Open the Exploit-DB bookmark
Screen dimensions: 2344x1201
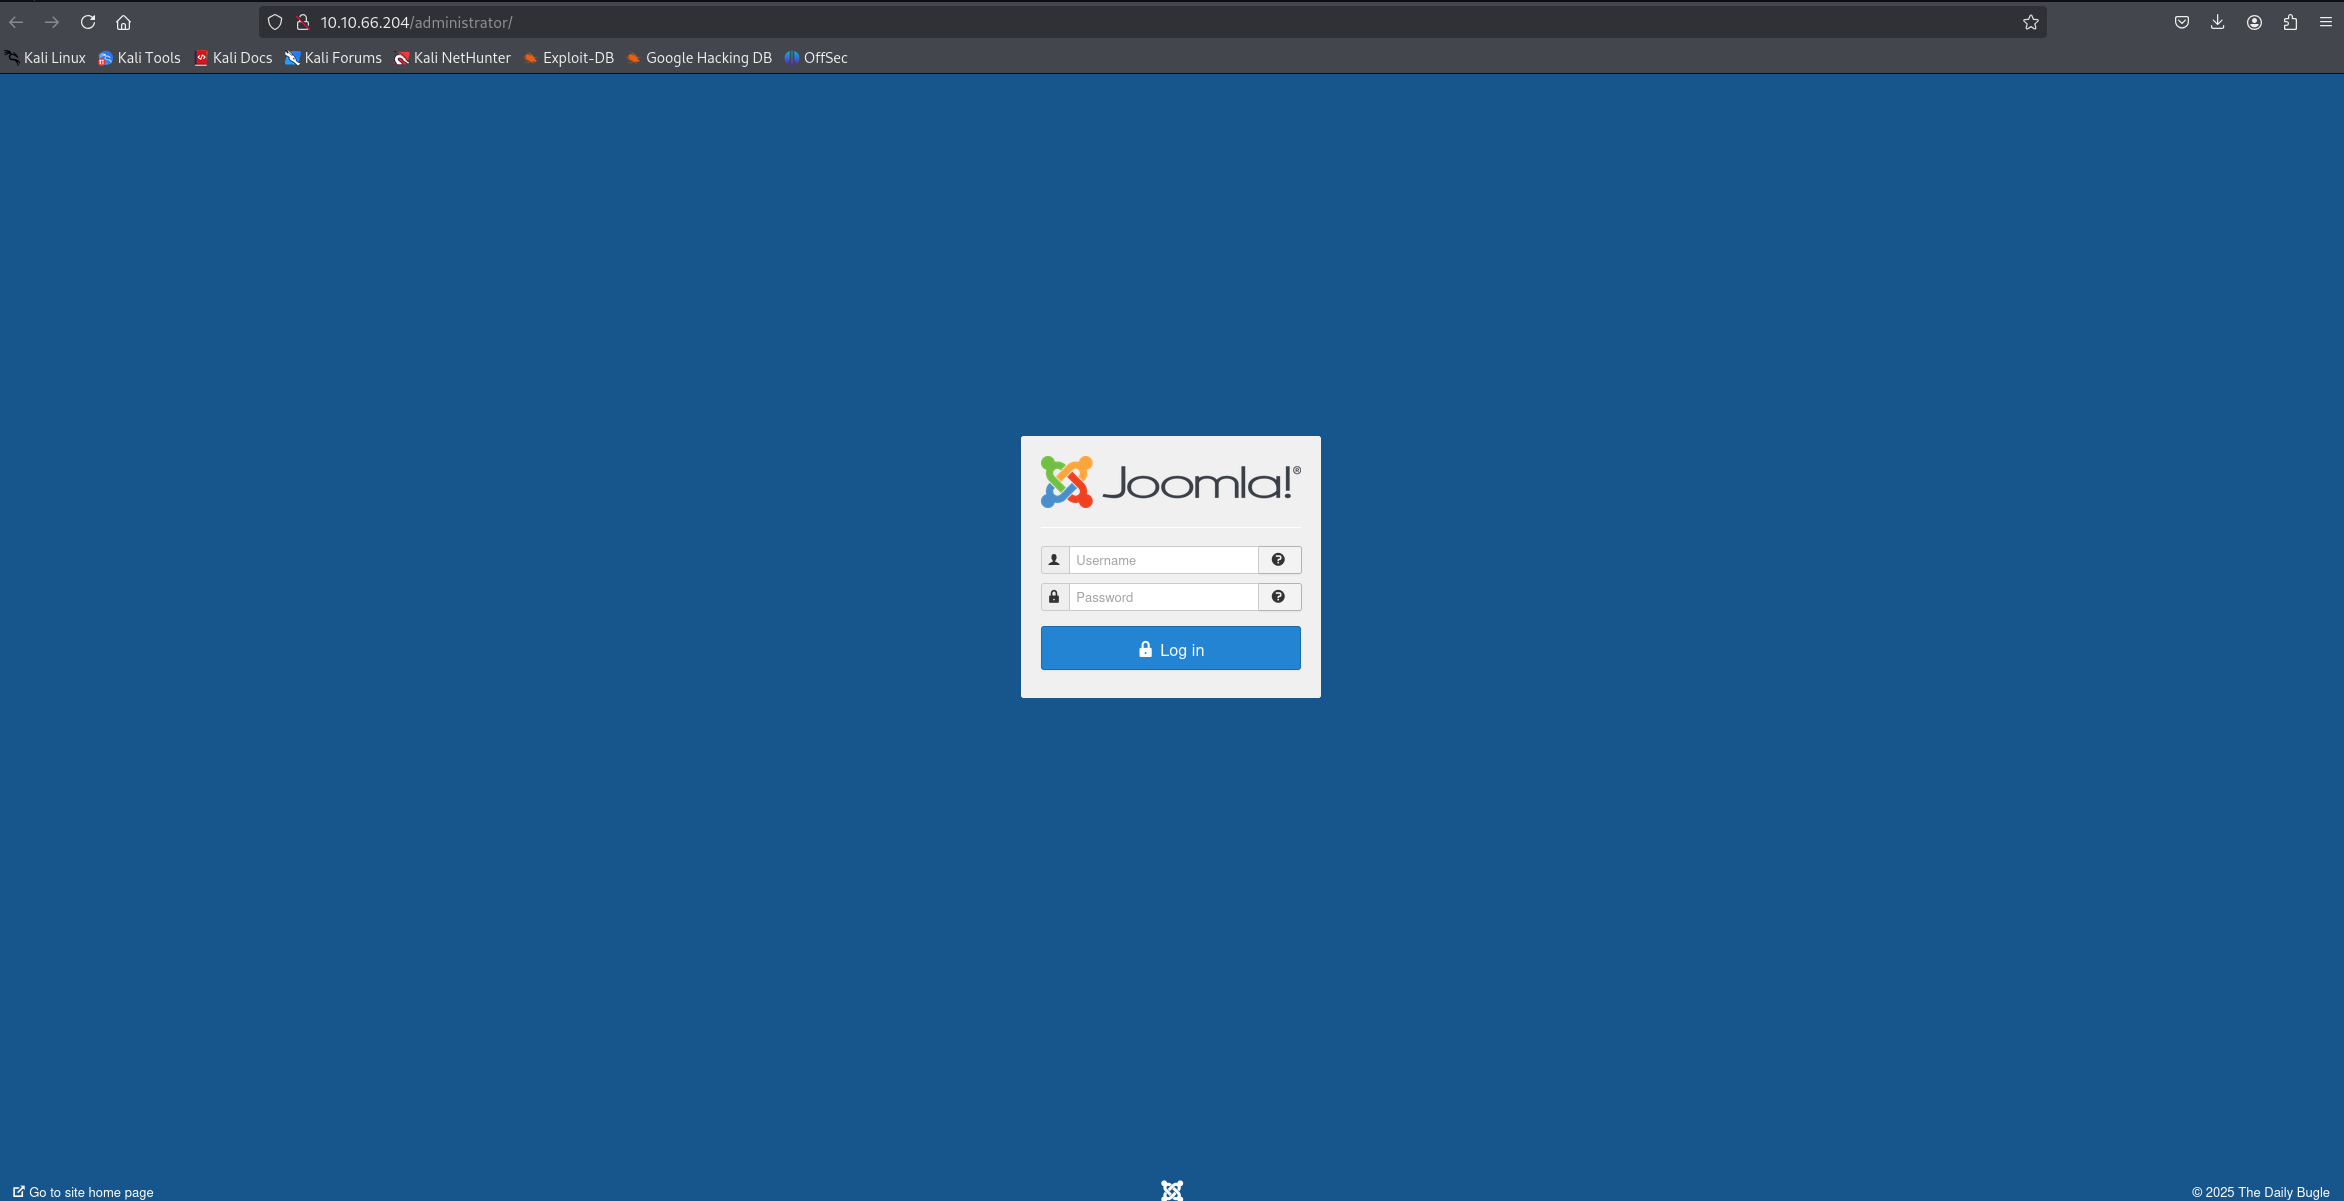568,58
